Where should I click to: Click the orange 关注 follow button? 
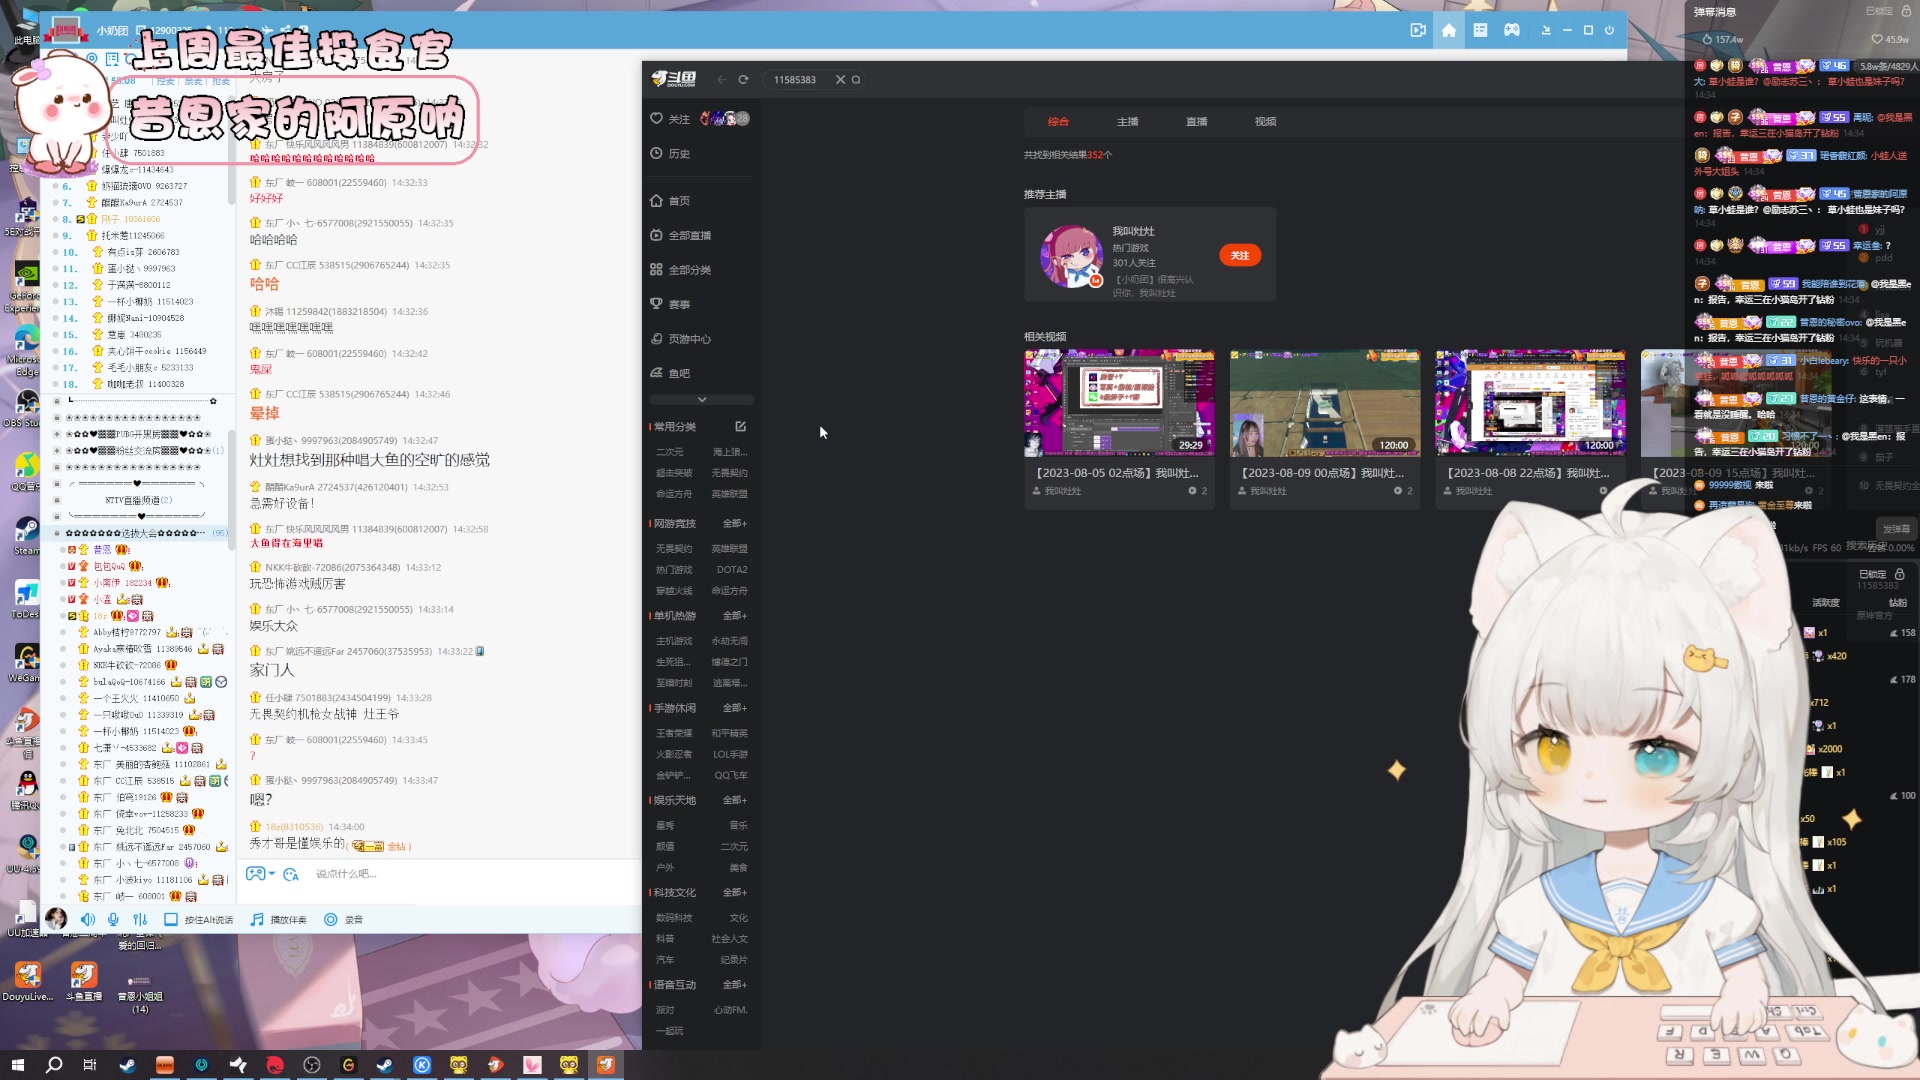(x=1240, y=256)
